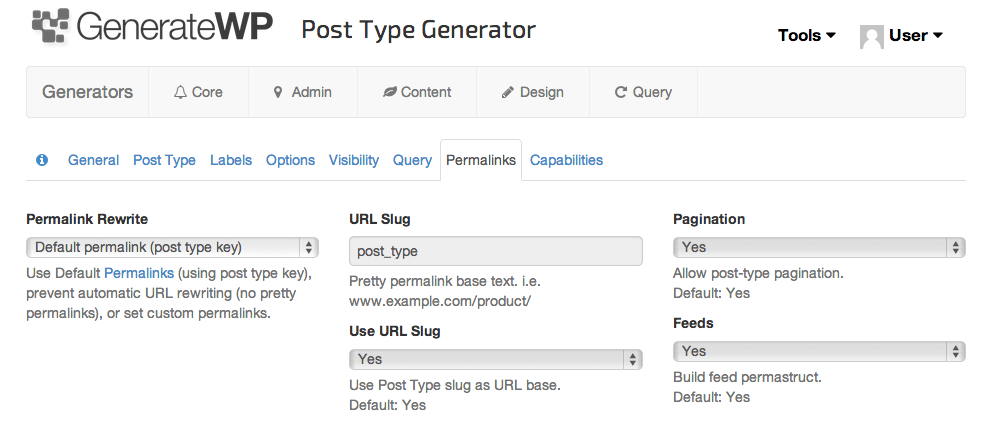Expand the Feeds dropdown
The image size is (1000, 438).
[x=819, y=351]
